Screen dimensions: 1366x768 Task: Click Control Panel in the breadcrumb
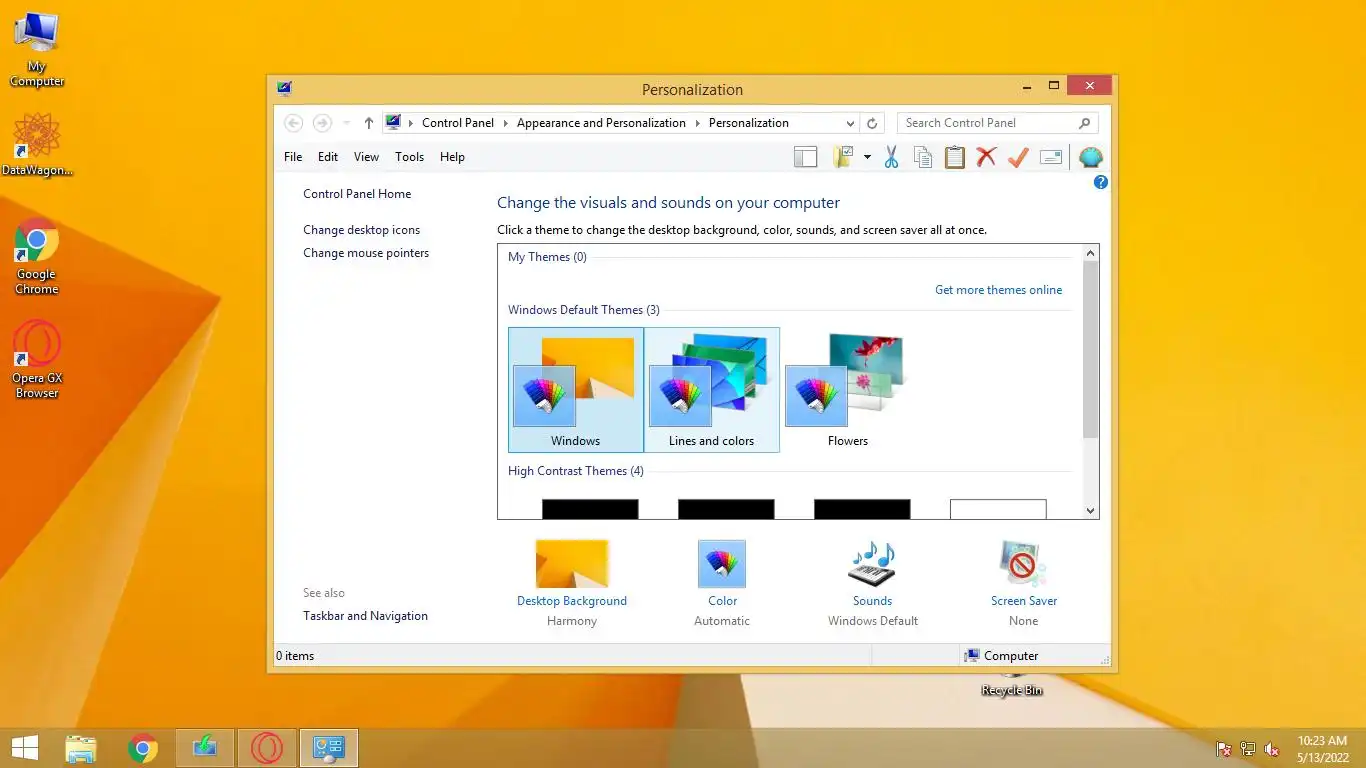point(458,123)
